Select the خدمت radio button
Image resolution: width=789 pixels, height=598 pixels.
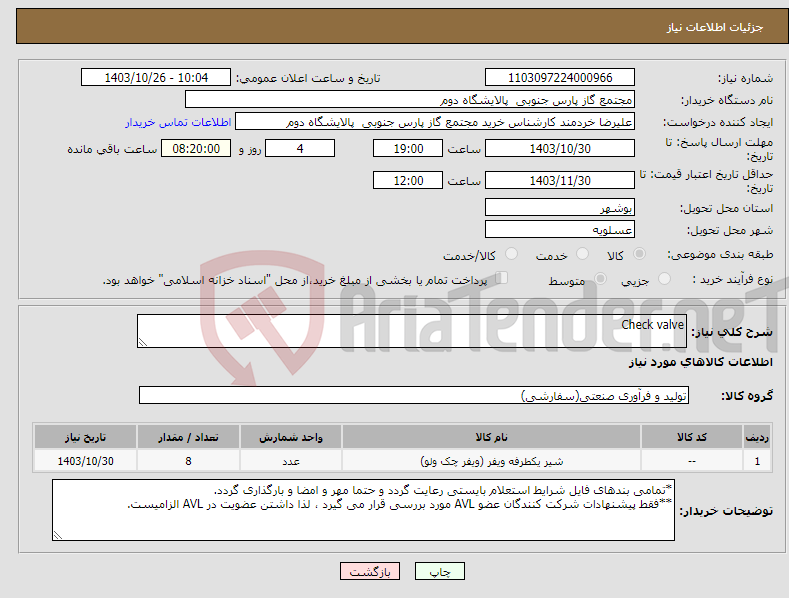click(x=582, y=254)
